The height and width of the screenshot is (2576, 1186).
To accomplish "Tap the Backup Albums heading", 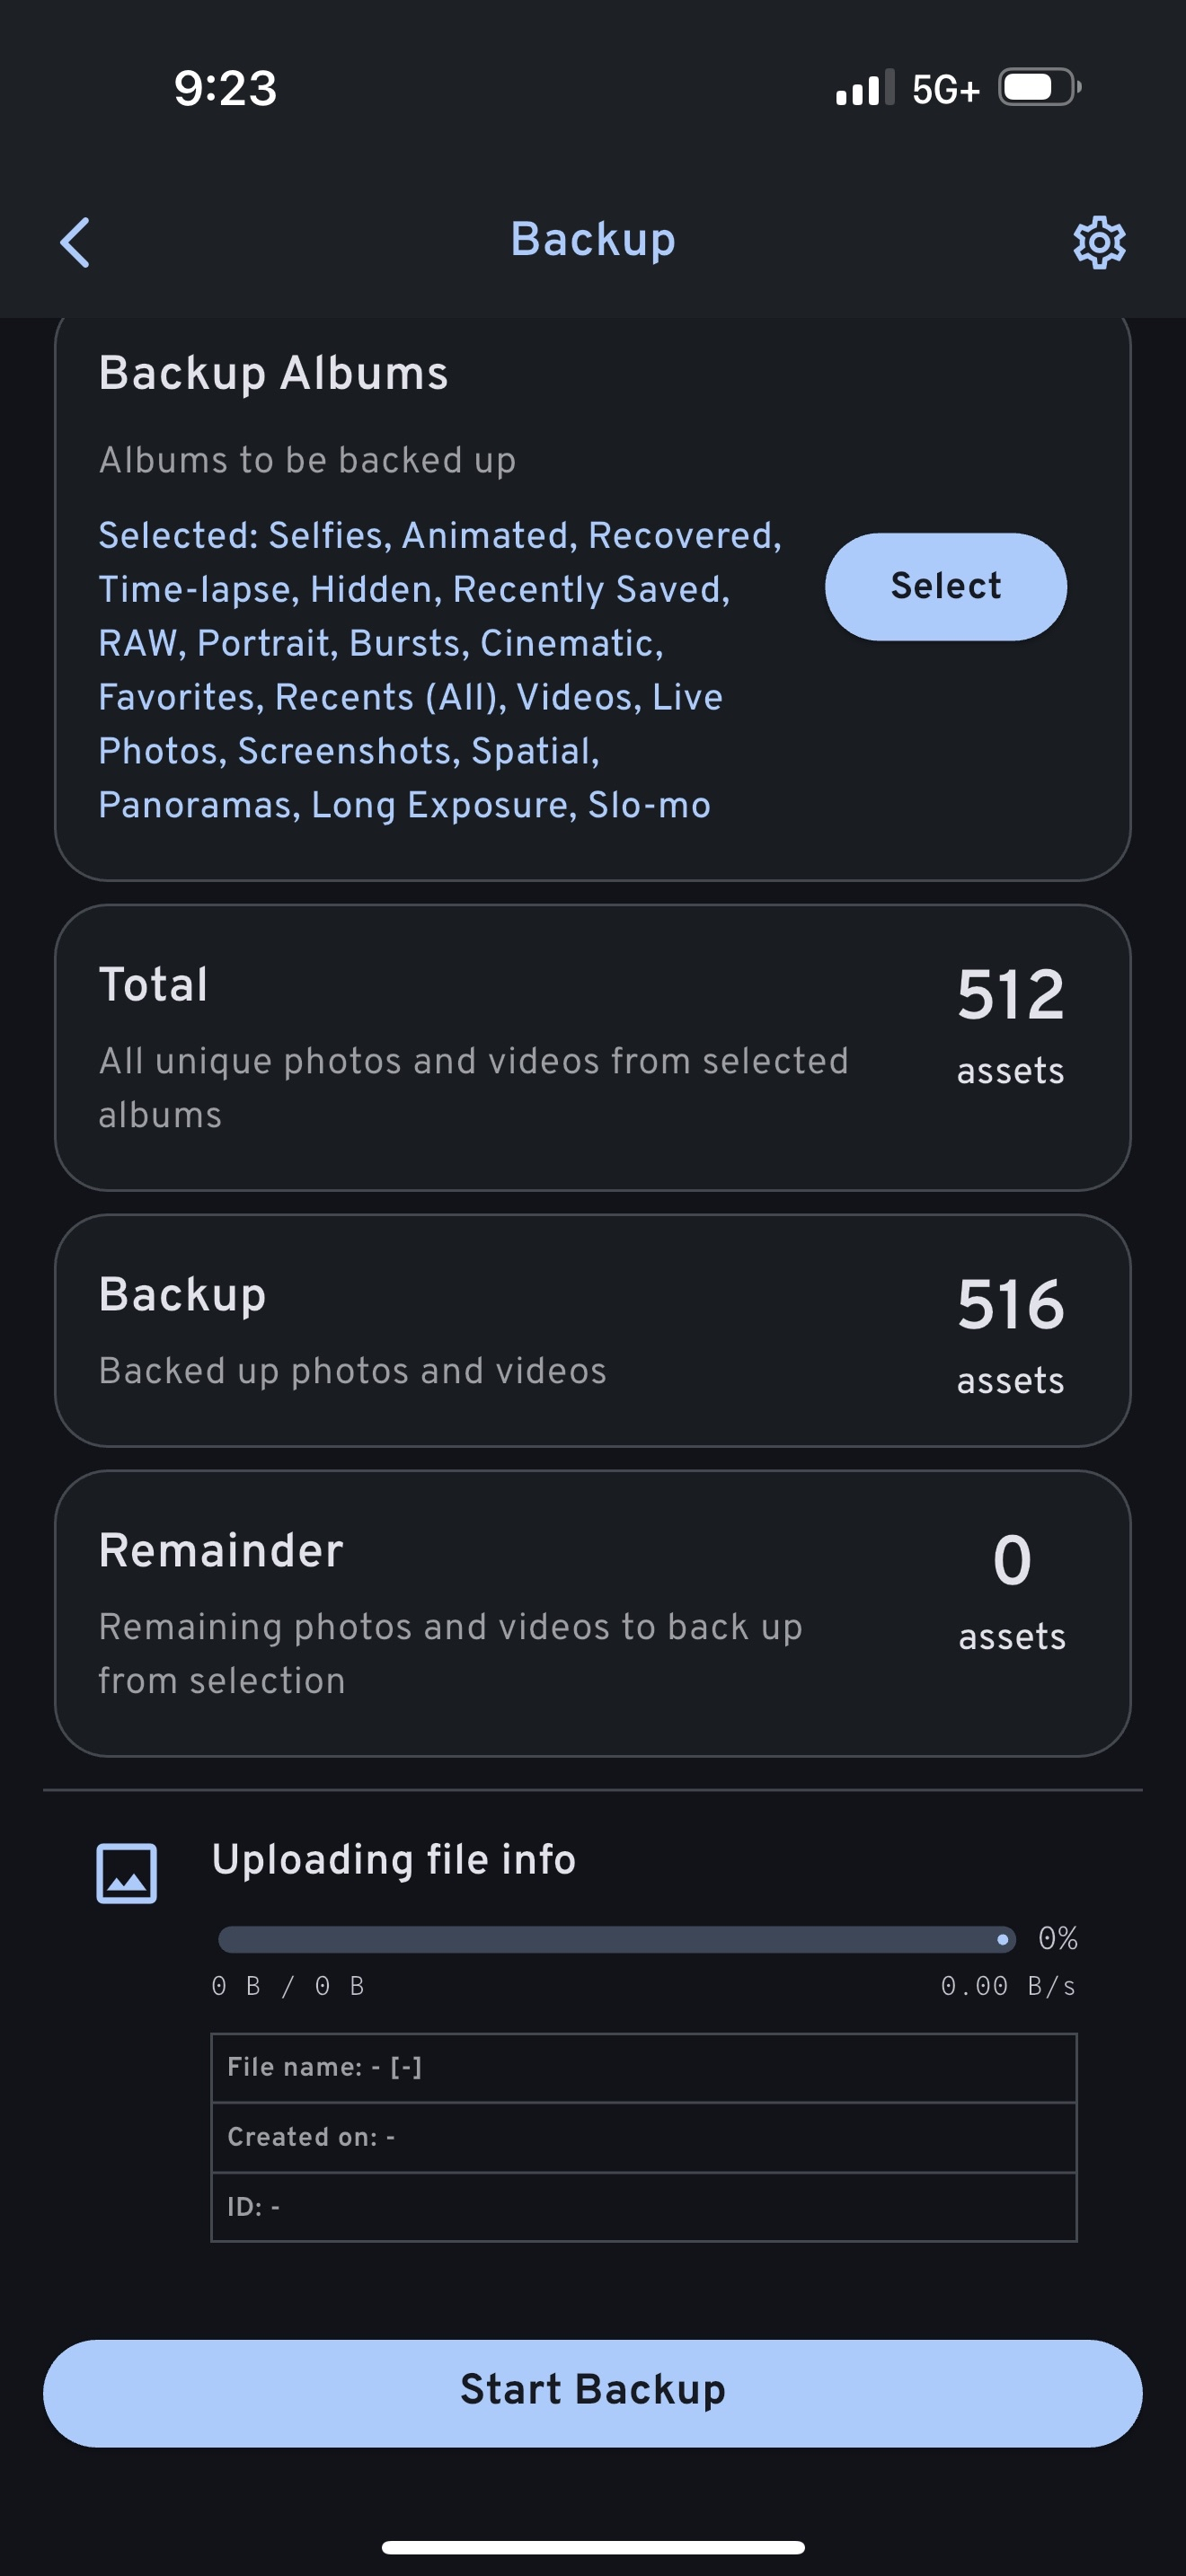I will coord(273,374).
